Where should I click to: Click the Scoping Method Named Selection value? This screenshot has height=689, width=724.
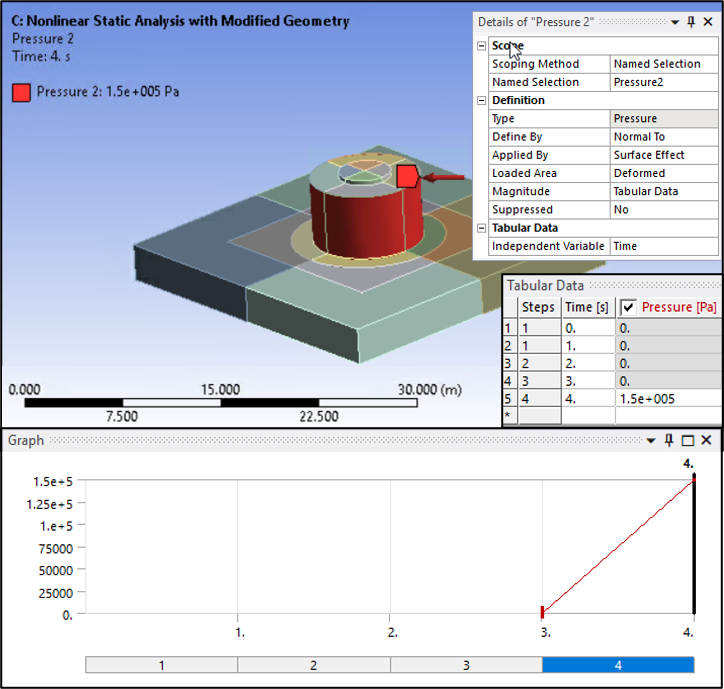pyautogui.click(x=663, y=64)
